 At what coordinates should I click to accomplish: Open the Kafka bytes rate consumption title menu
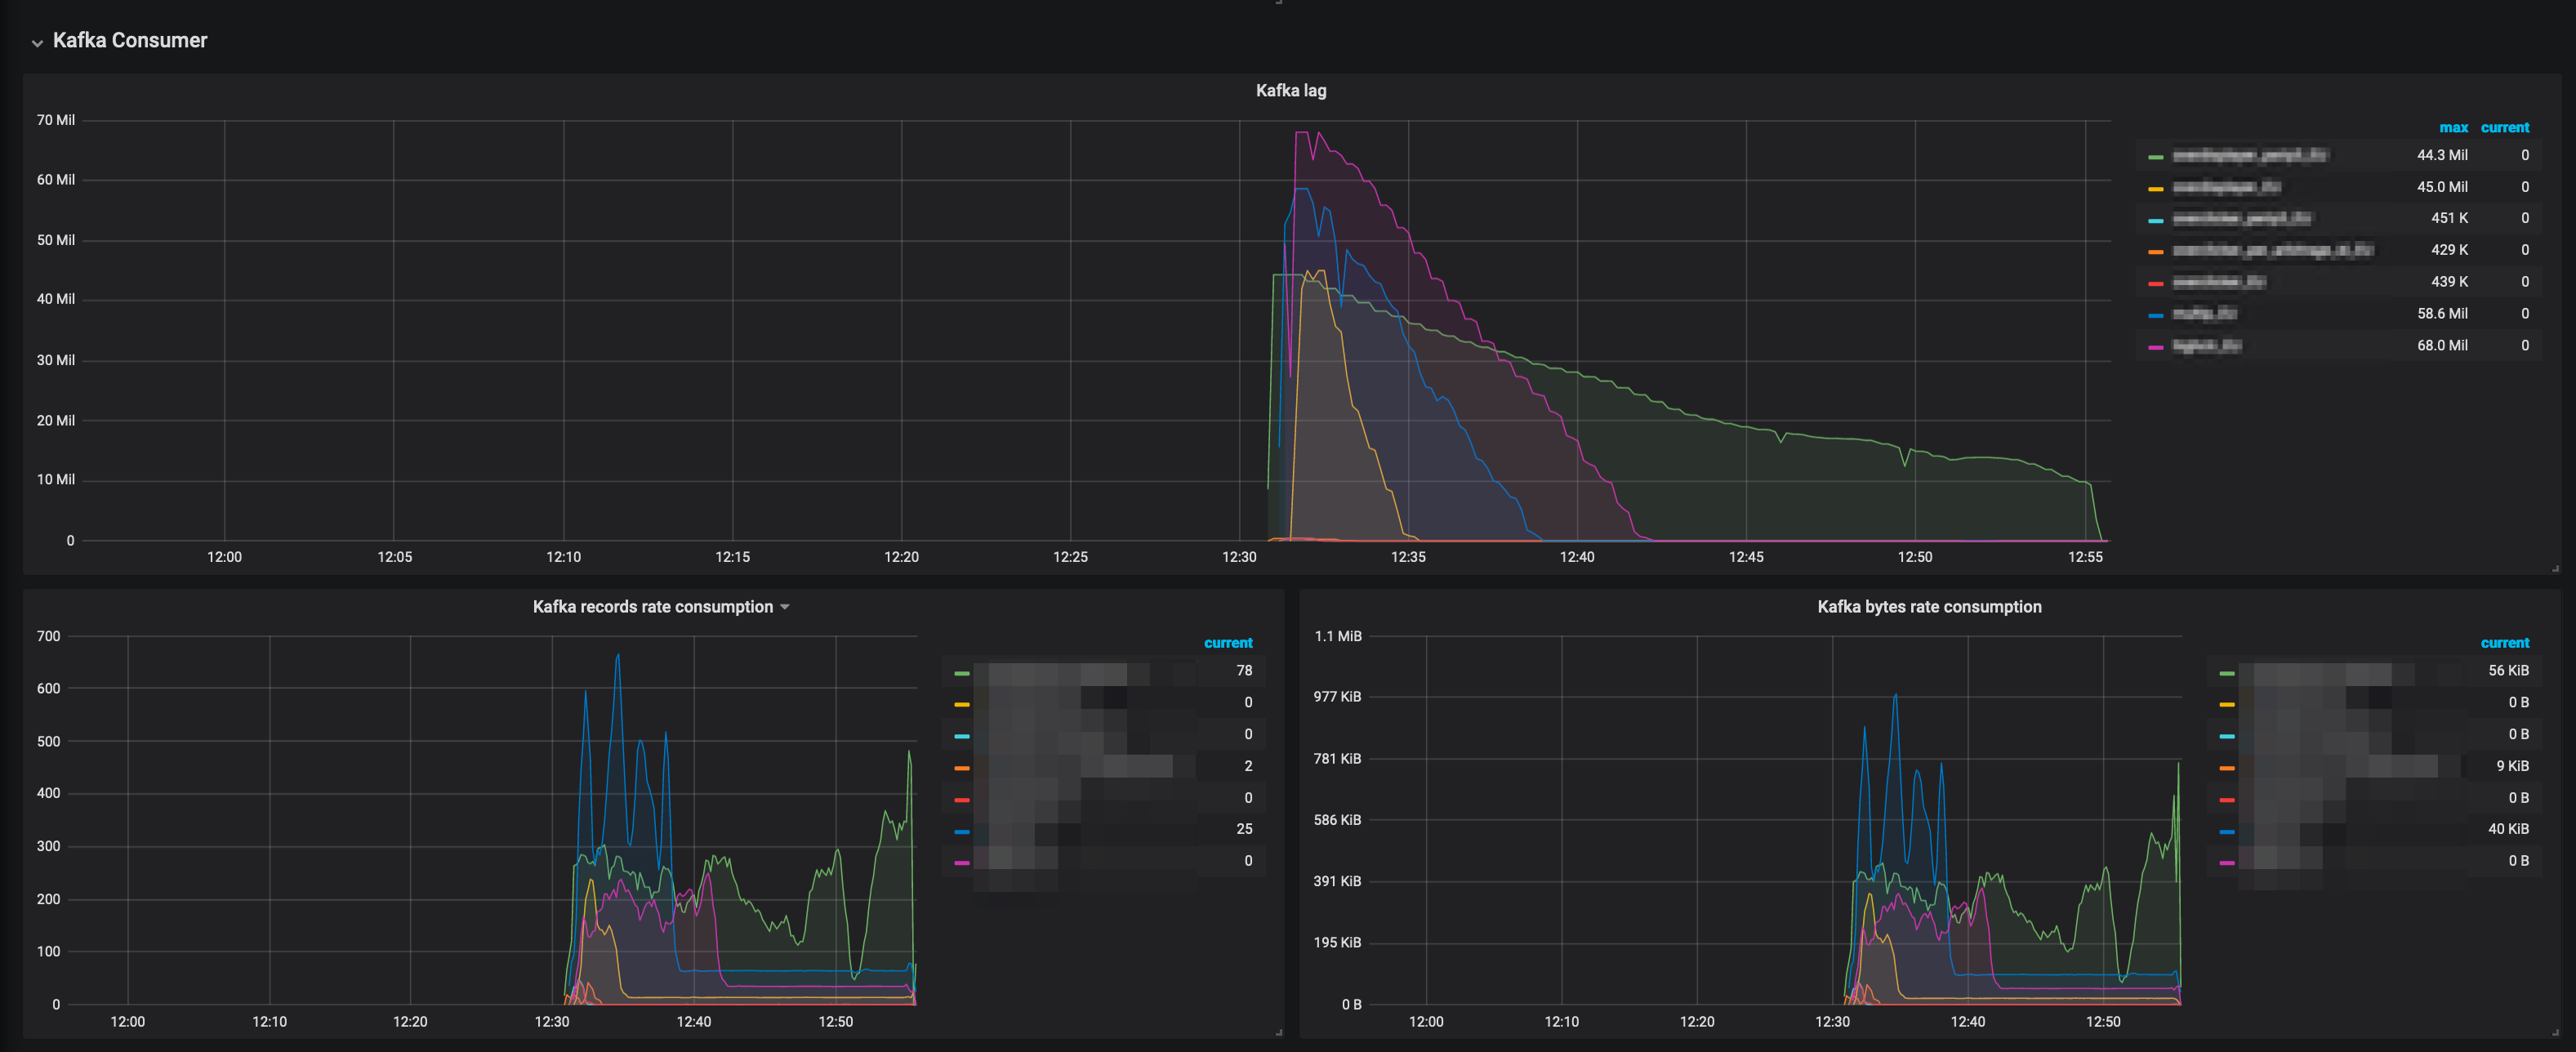tap(1928, 607)
